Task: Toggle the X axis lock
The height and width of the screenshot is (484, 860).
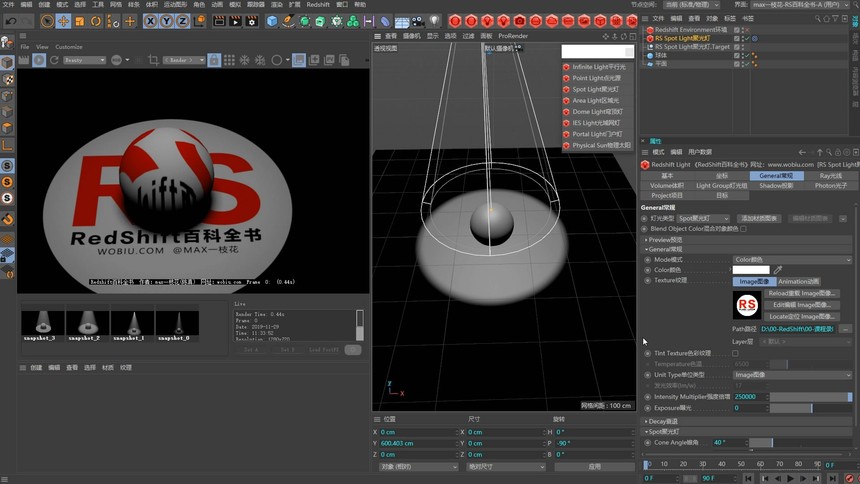Action: click(x=150, y=21)
